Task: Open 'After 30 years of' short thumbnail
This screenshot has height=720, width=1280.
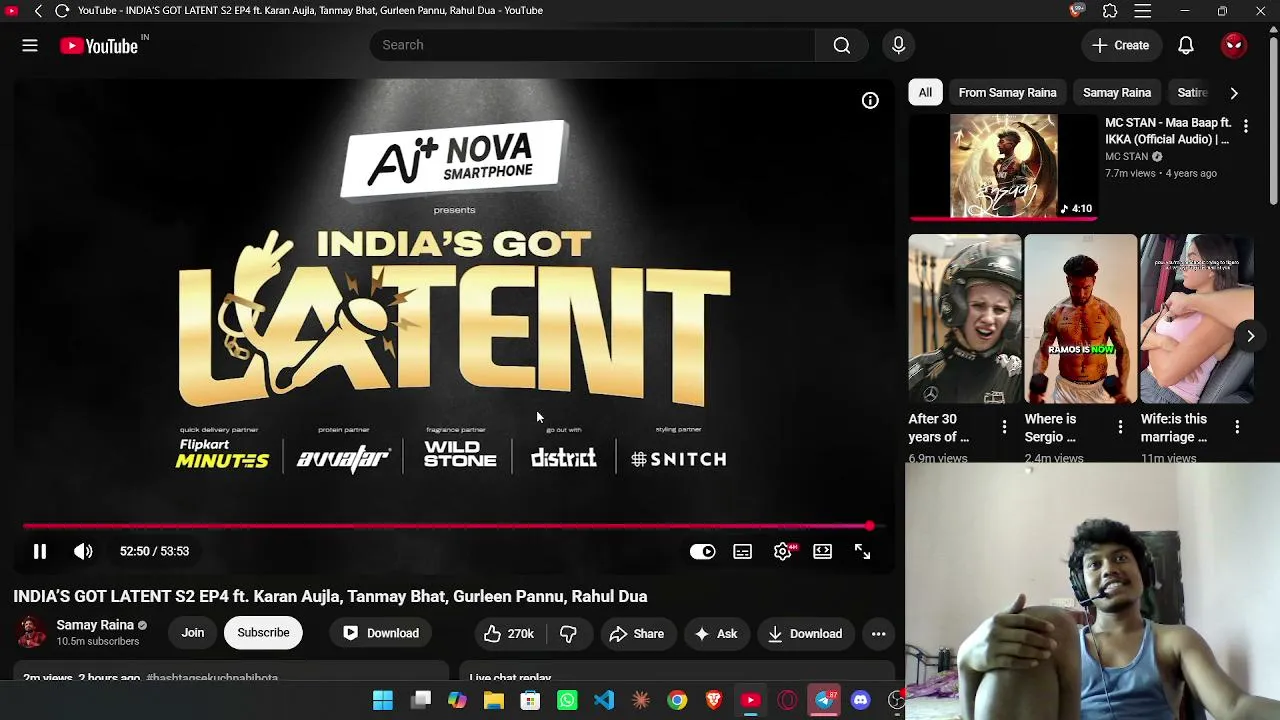Action: pos(965,319)
